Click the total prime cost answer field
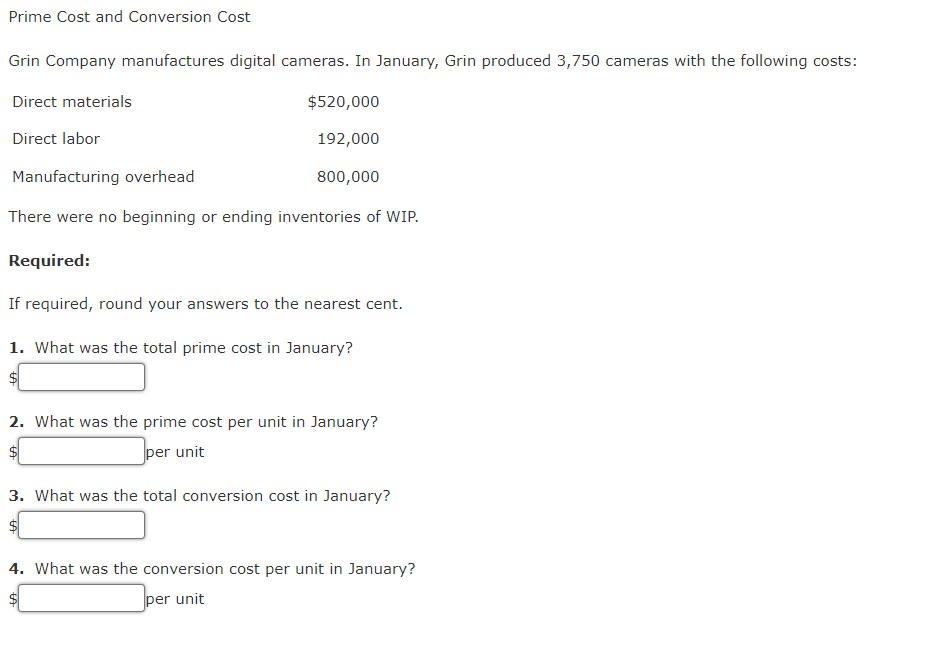This screenshot has height=647, width=945. [81, 377]
